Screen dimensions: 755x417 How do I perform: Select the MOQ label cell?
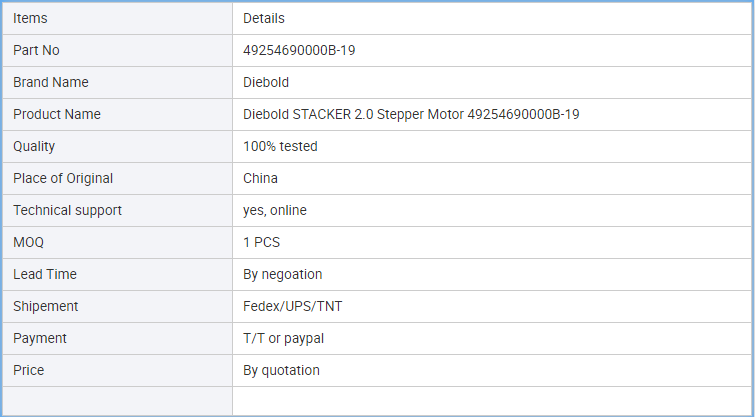point(29,242)
